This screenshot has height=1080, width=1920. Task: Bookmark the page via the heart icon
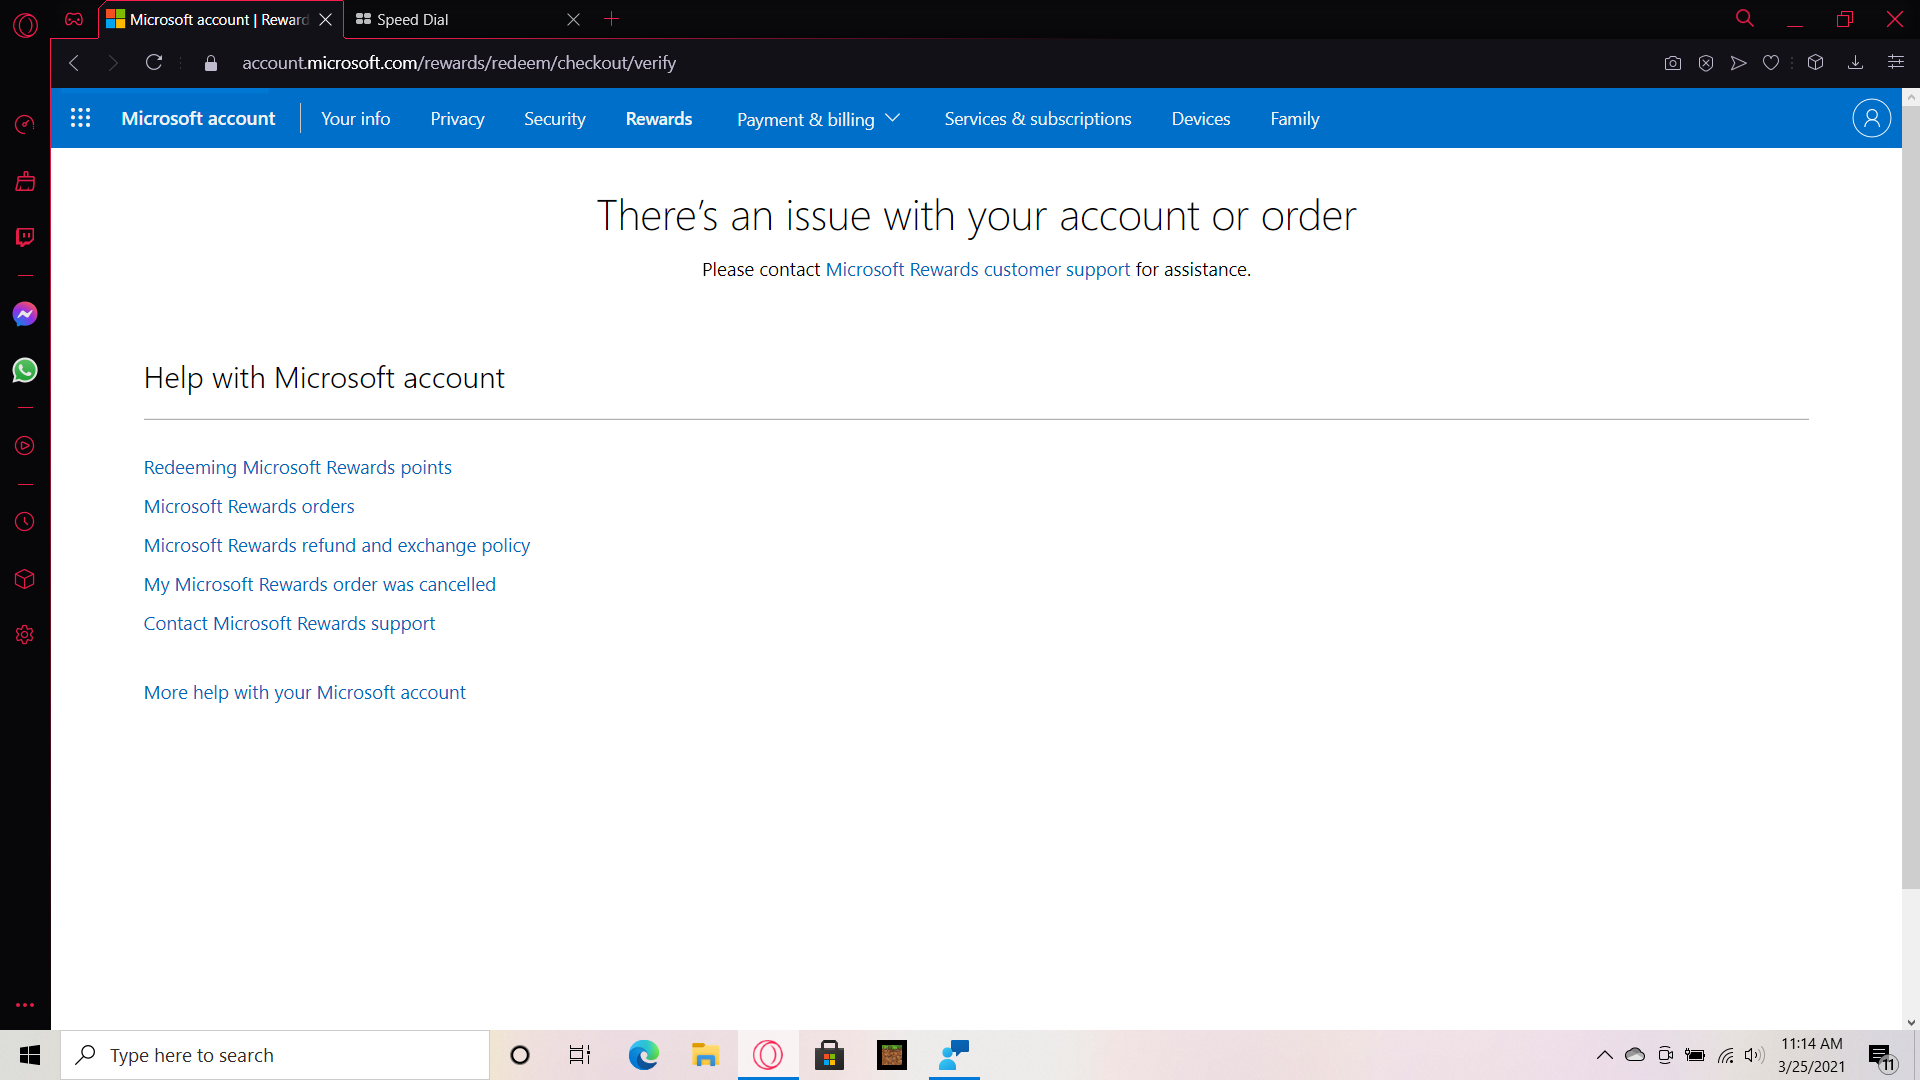1771,62
